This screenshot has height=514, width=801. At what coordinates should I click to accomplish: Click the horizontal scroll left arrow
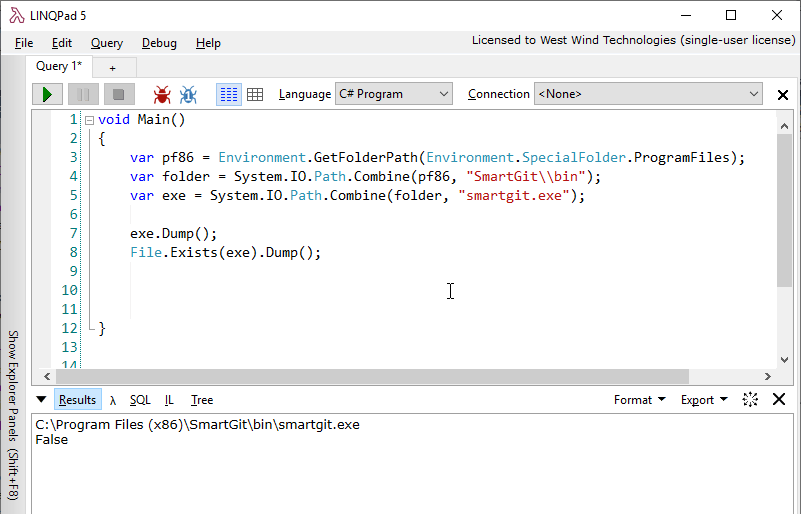47,377
